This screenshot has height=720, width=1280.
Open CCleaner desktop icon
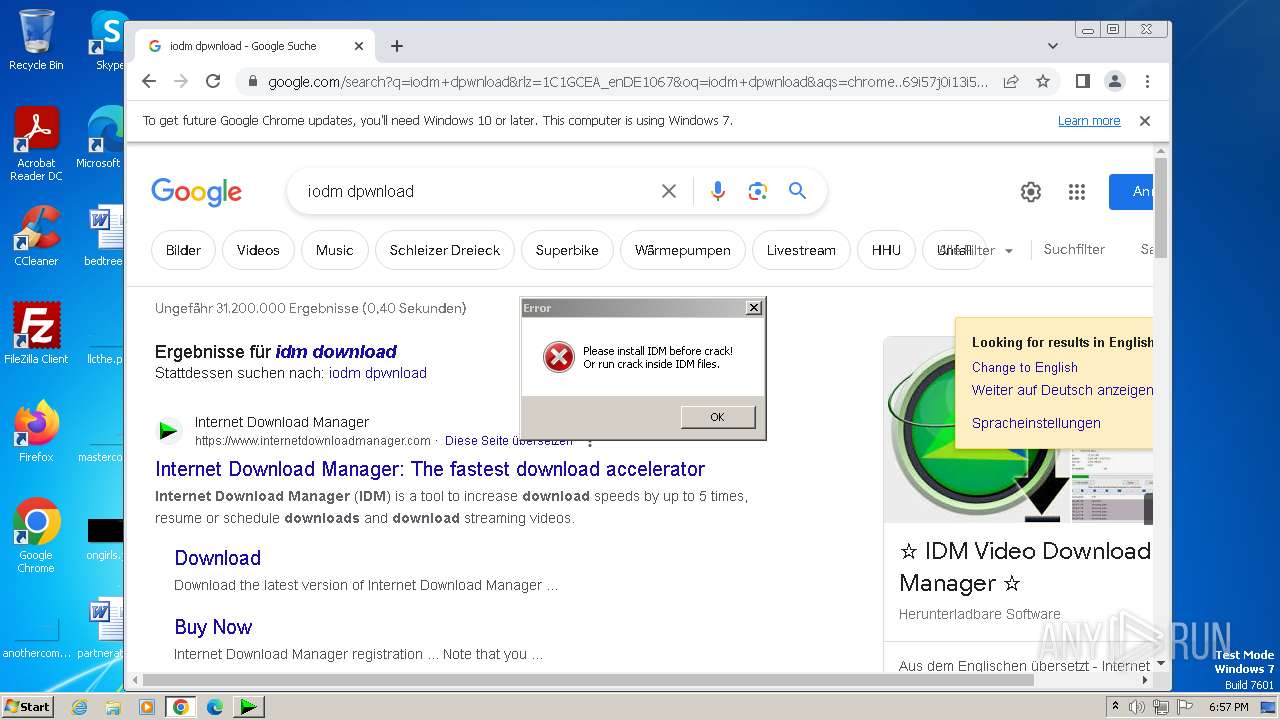click(x=36, y=236)
